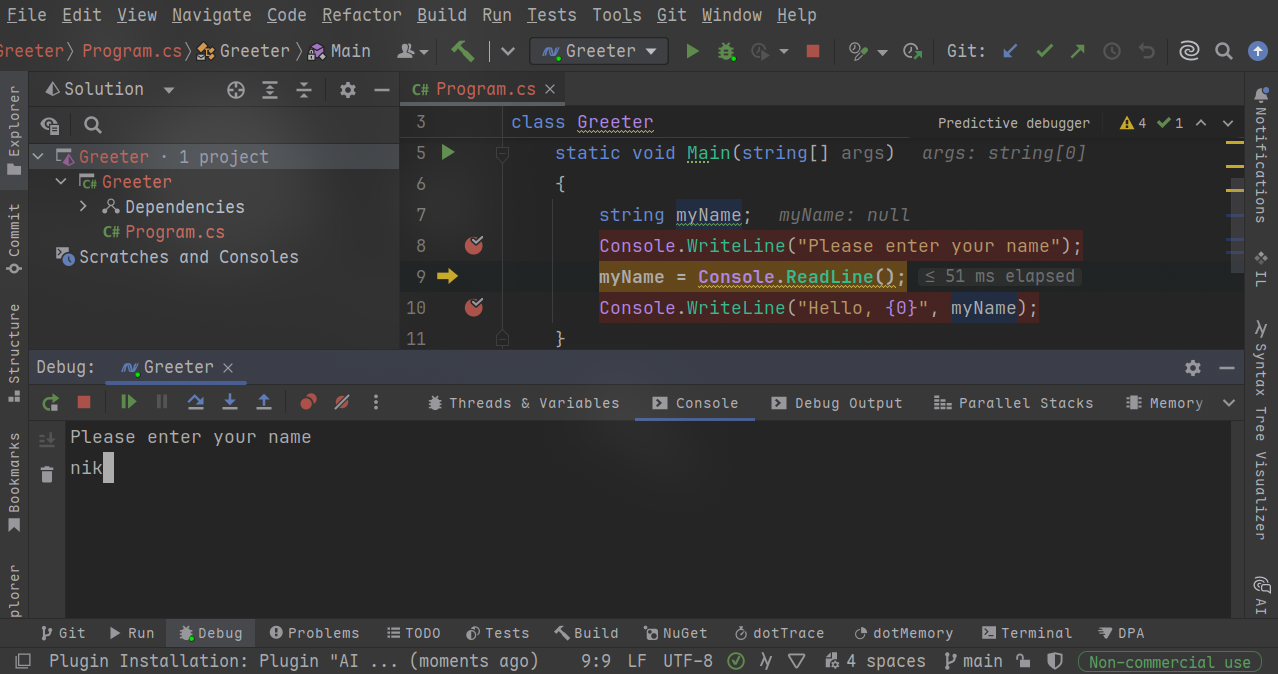Click the Step Over debug icon

[x=196, y=402]
